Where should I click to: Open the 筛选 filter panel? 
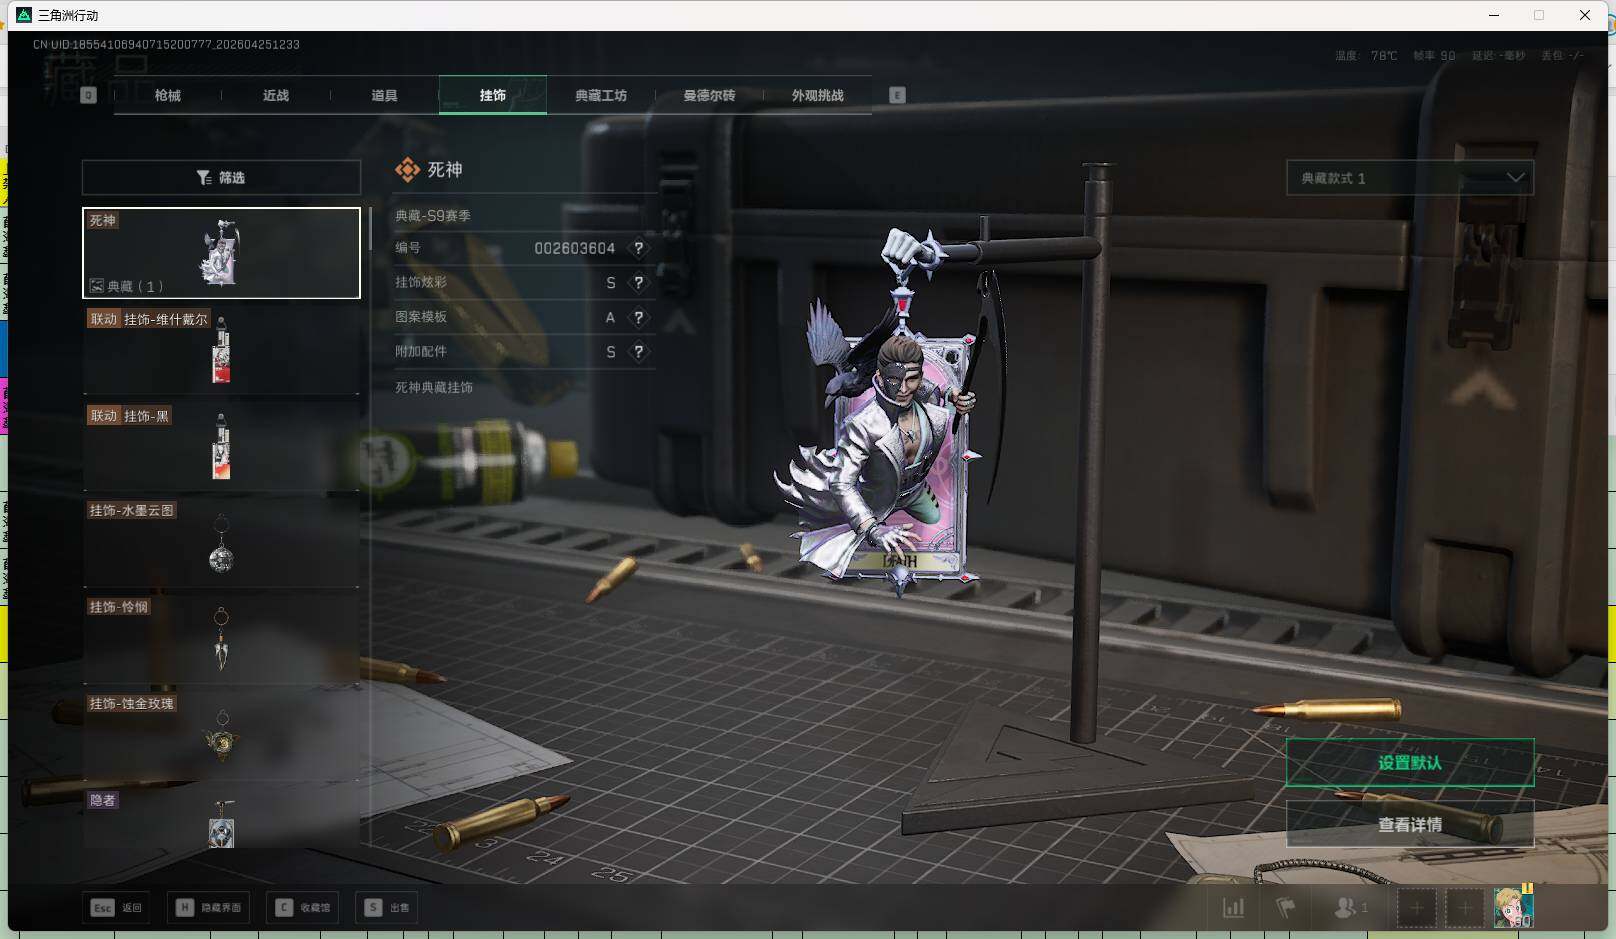point(221,178)
